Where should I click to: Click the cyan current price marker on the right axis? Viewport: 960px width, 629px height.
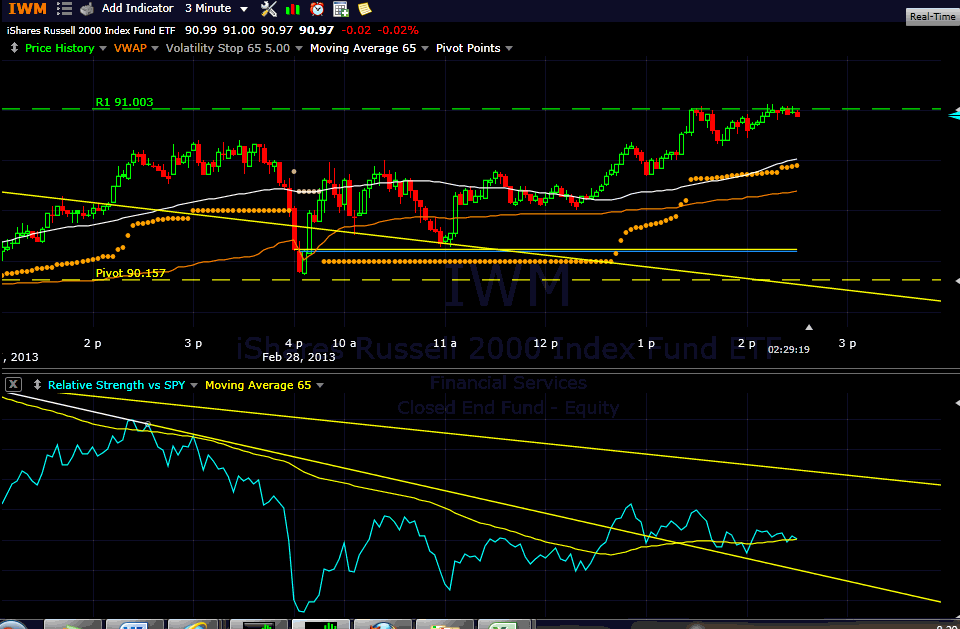tap(953, 115)
